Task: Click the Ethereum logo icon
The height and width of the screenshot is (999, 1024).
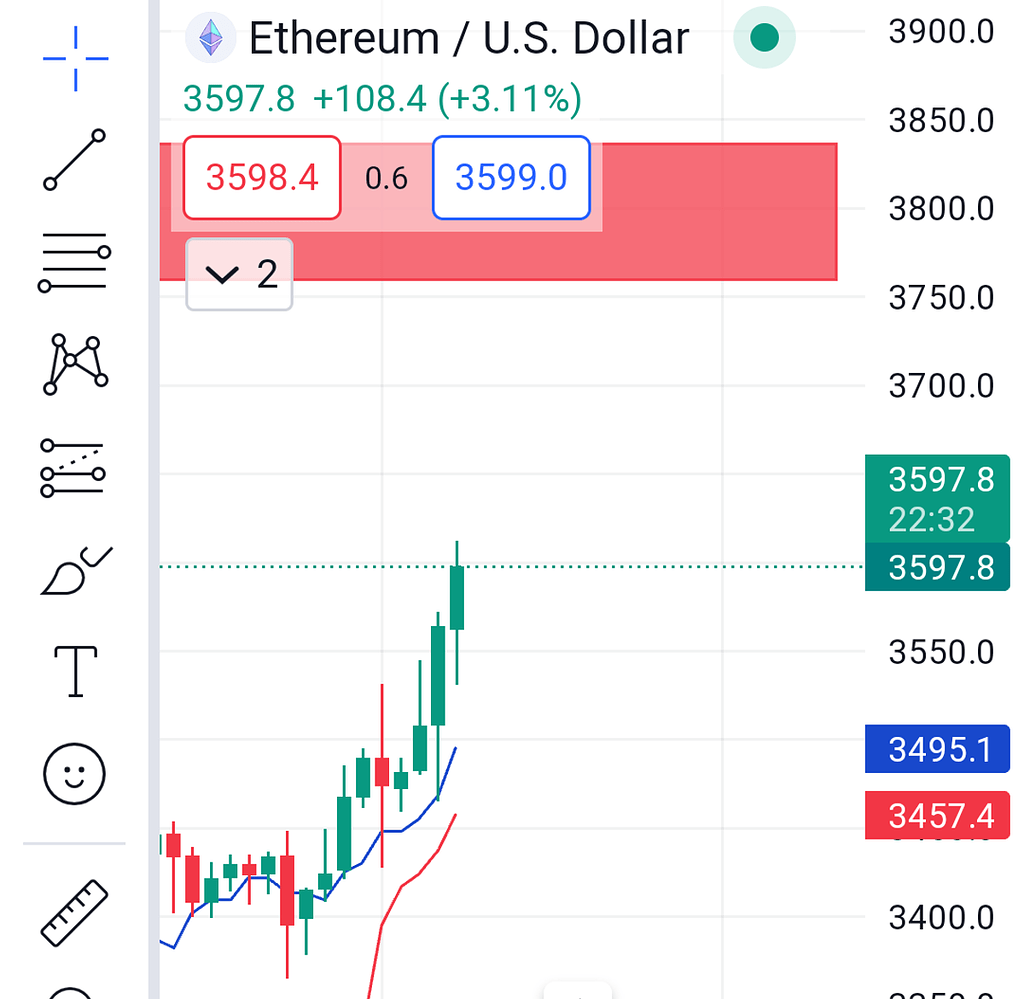Action: [x=211, y=39]
